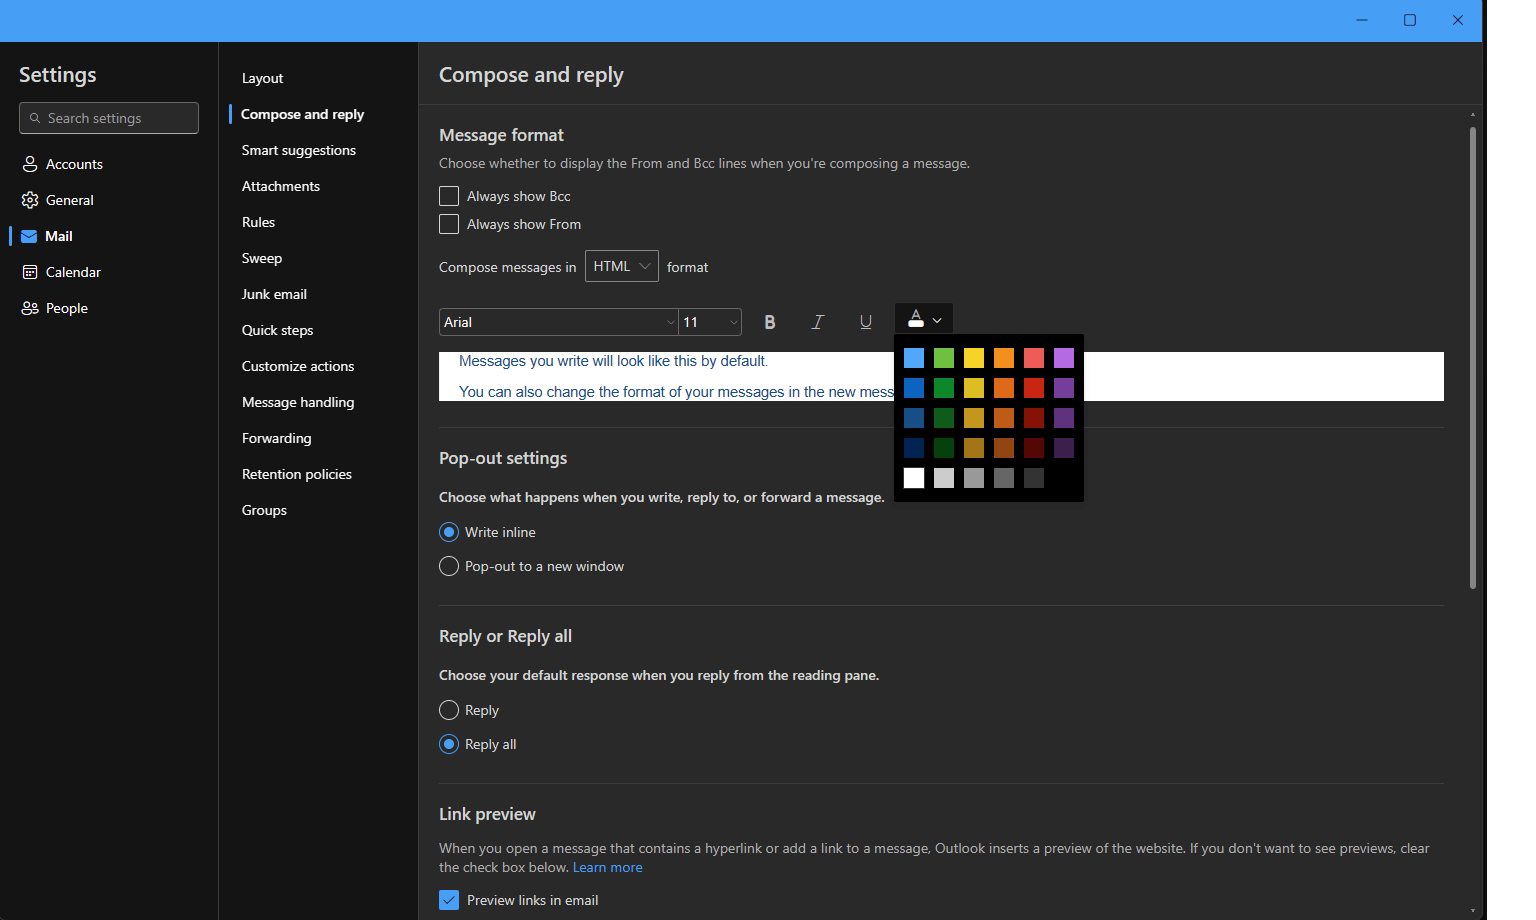Open General settings
Viewport: 1536px width, 920px height.
70,199
